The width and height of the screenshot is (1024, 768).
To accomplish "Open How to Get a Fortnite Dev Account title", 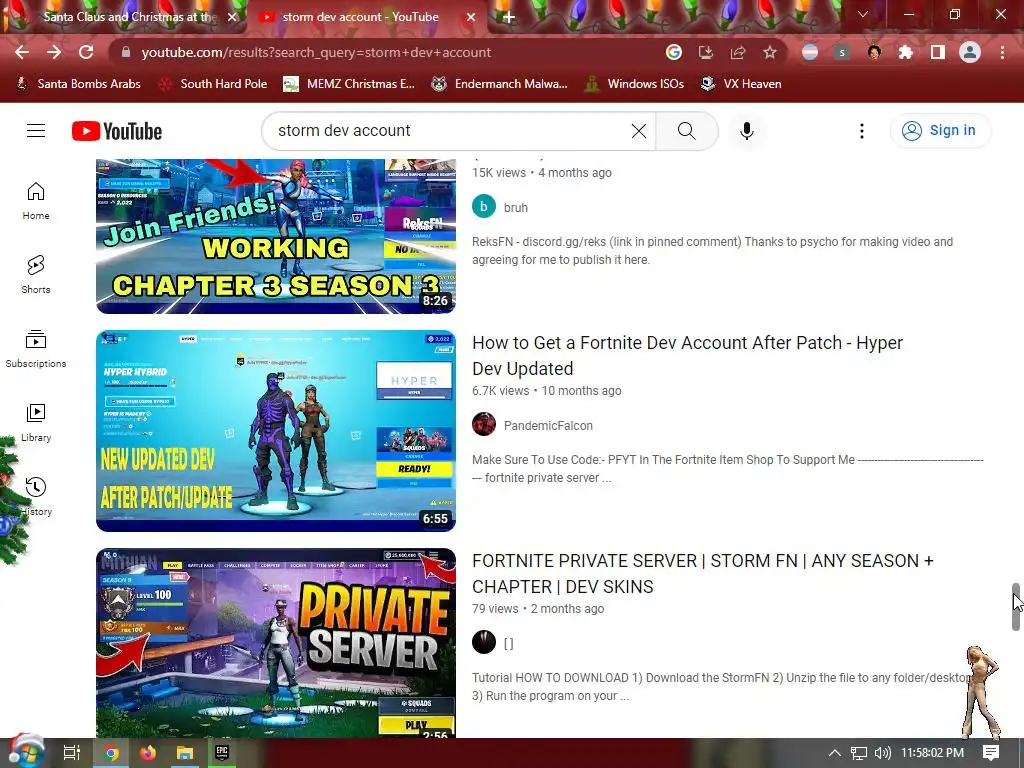I will 687,355.
